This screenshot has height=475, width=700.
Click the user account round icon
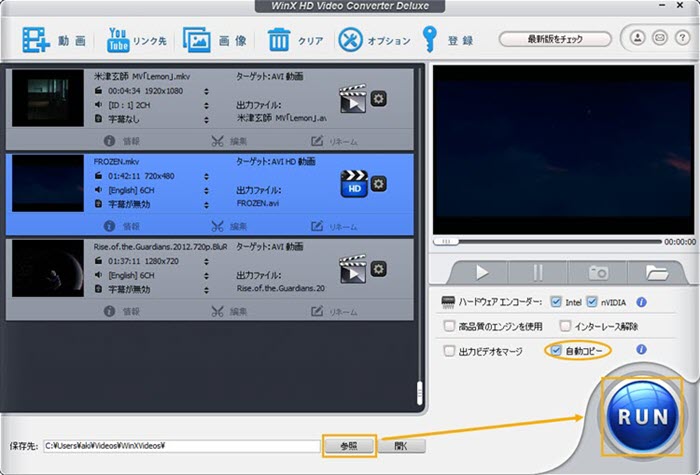tap(638, 38)
